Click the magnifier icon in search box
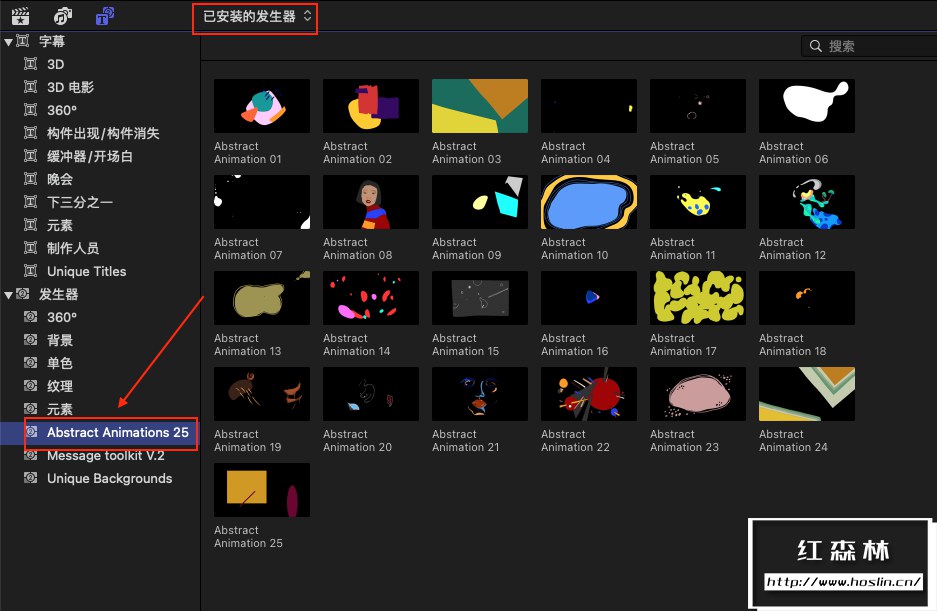This screenshot has width=937, height=611. point(815,46)
